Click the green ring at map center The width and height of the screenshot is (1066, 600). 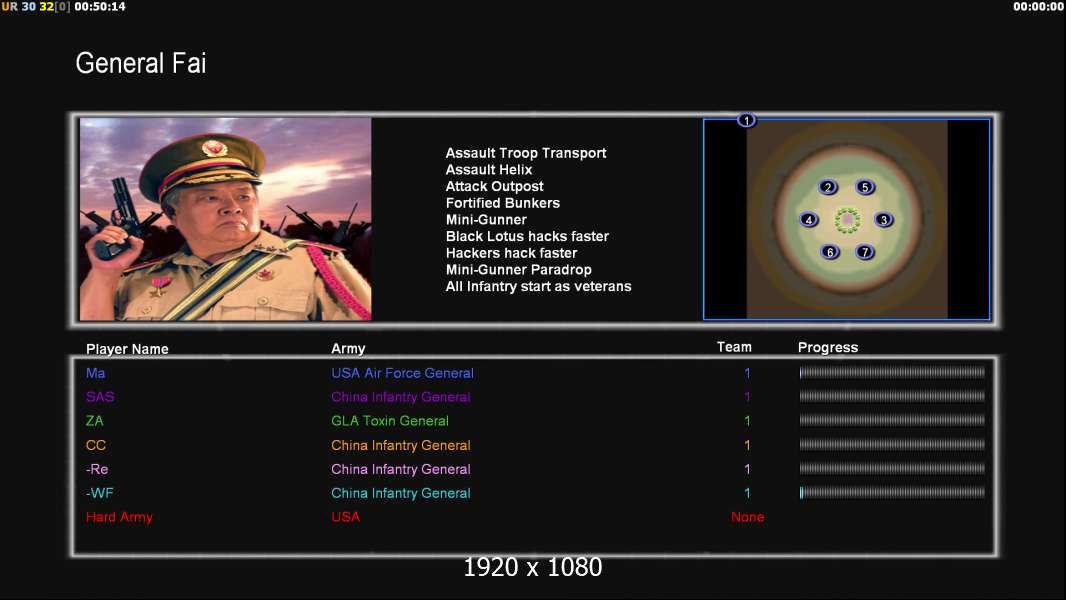coord(847,219)
